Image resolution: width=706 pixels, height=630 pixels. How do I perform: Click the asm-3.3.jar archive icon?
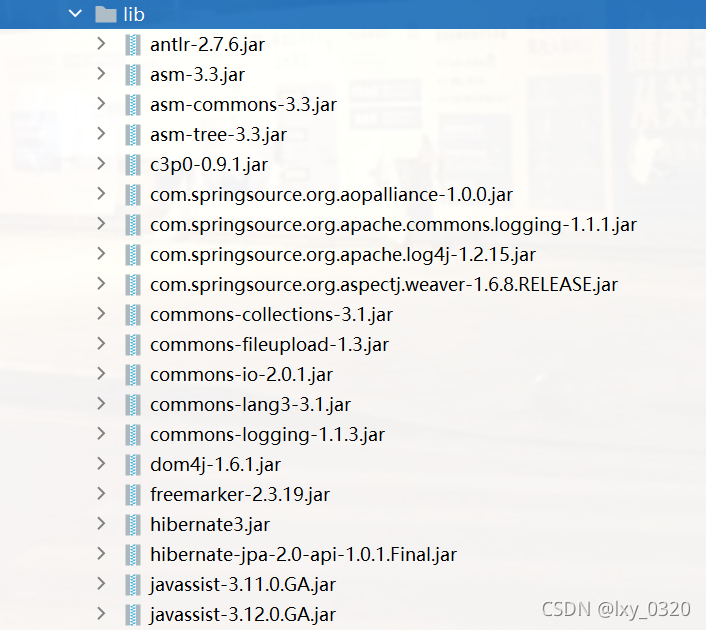(x=133, y=75)
